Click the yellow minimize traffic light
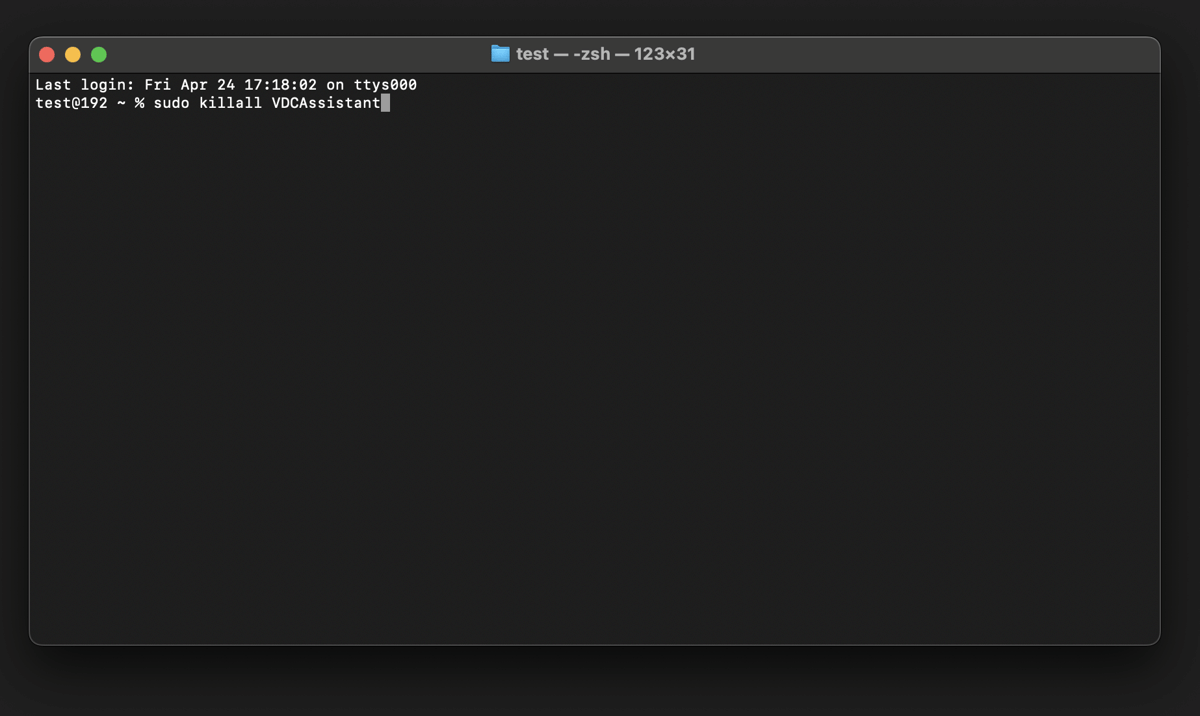Image resolution: width=1200 pixels, height=716 pixels. [72, 54]
